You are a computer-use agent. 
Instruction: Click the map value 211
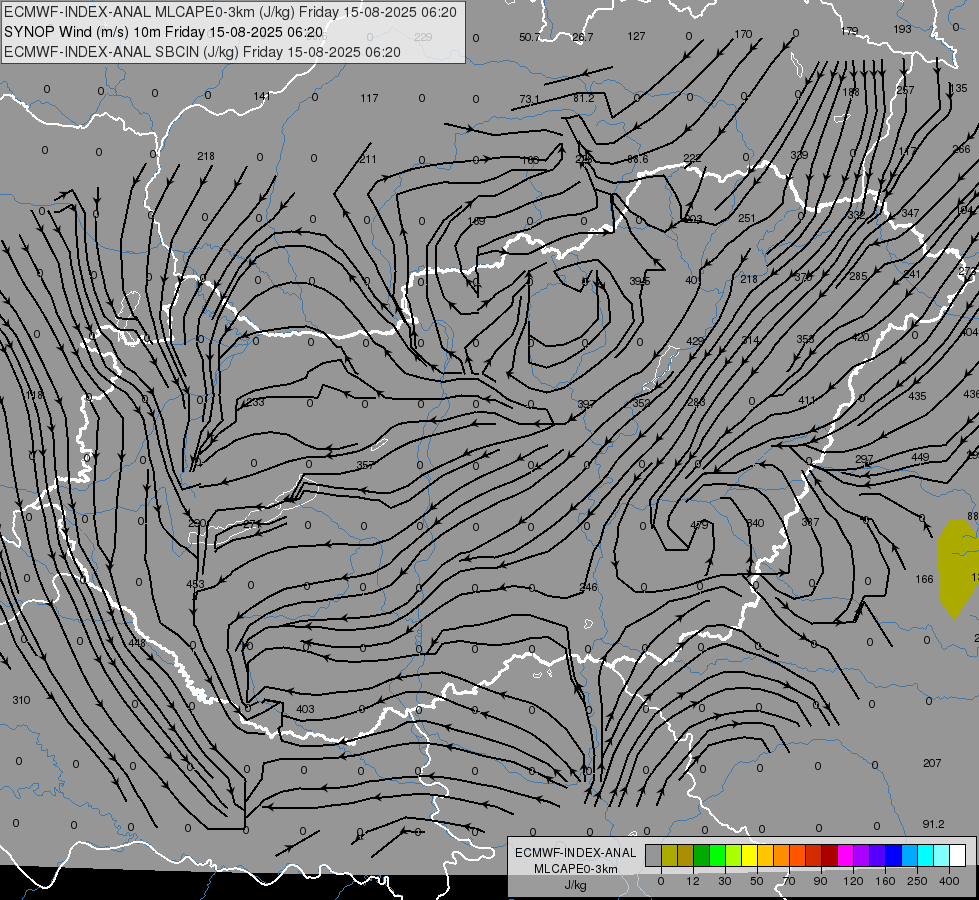(x=368, y=159)
